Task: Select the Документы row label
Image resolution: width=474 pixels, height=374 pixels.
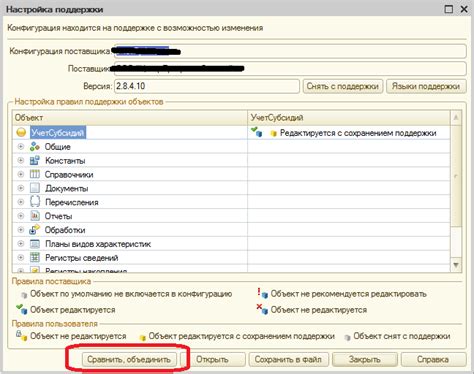Action: [x=67, y=188]
